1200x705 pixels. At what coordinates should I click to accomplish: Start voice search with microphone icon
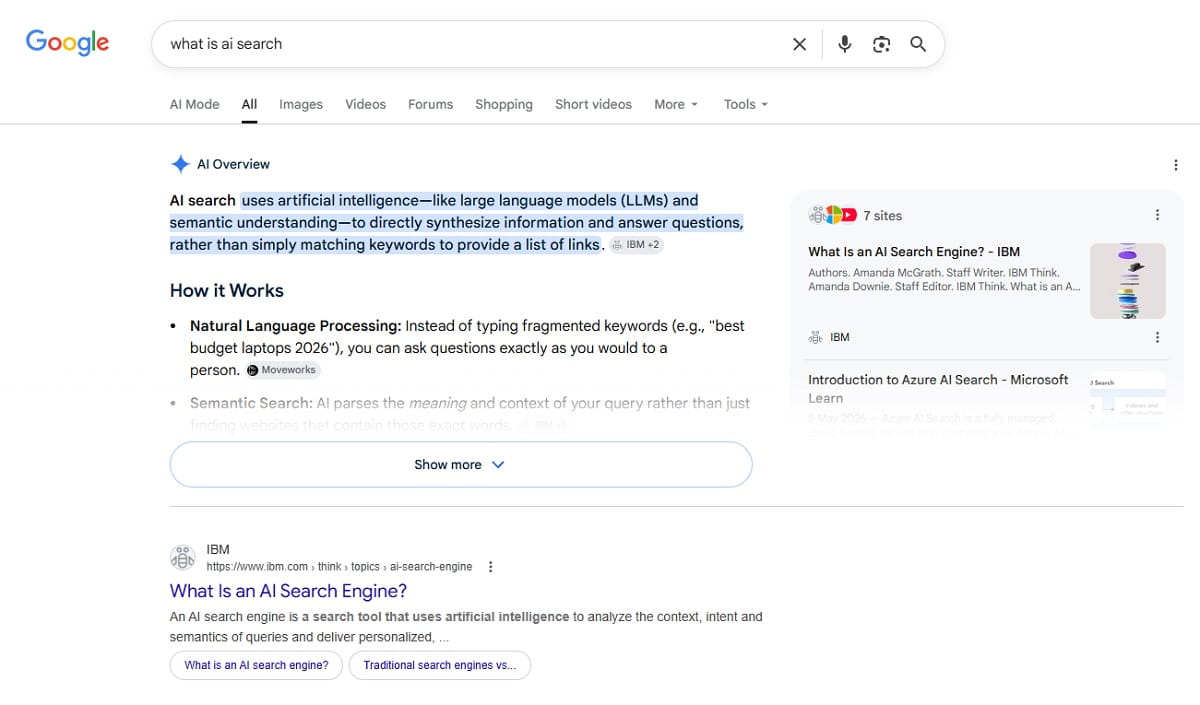(845, 44)
